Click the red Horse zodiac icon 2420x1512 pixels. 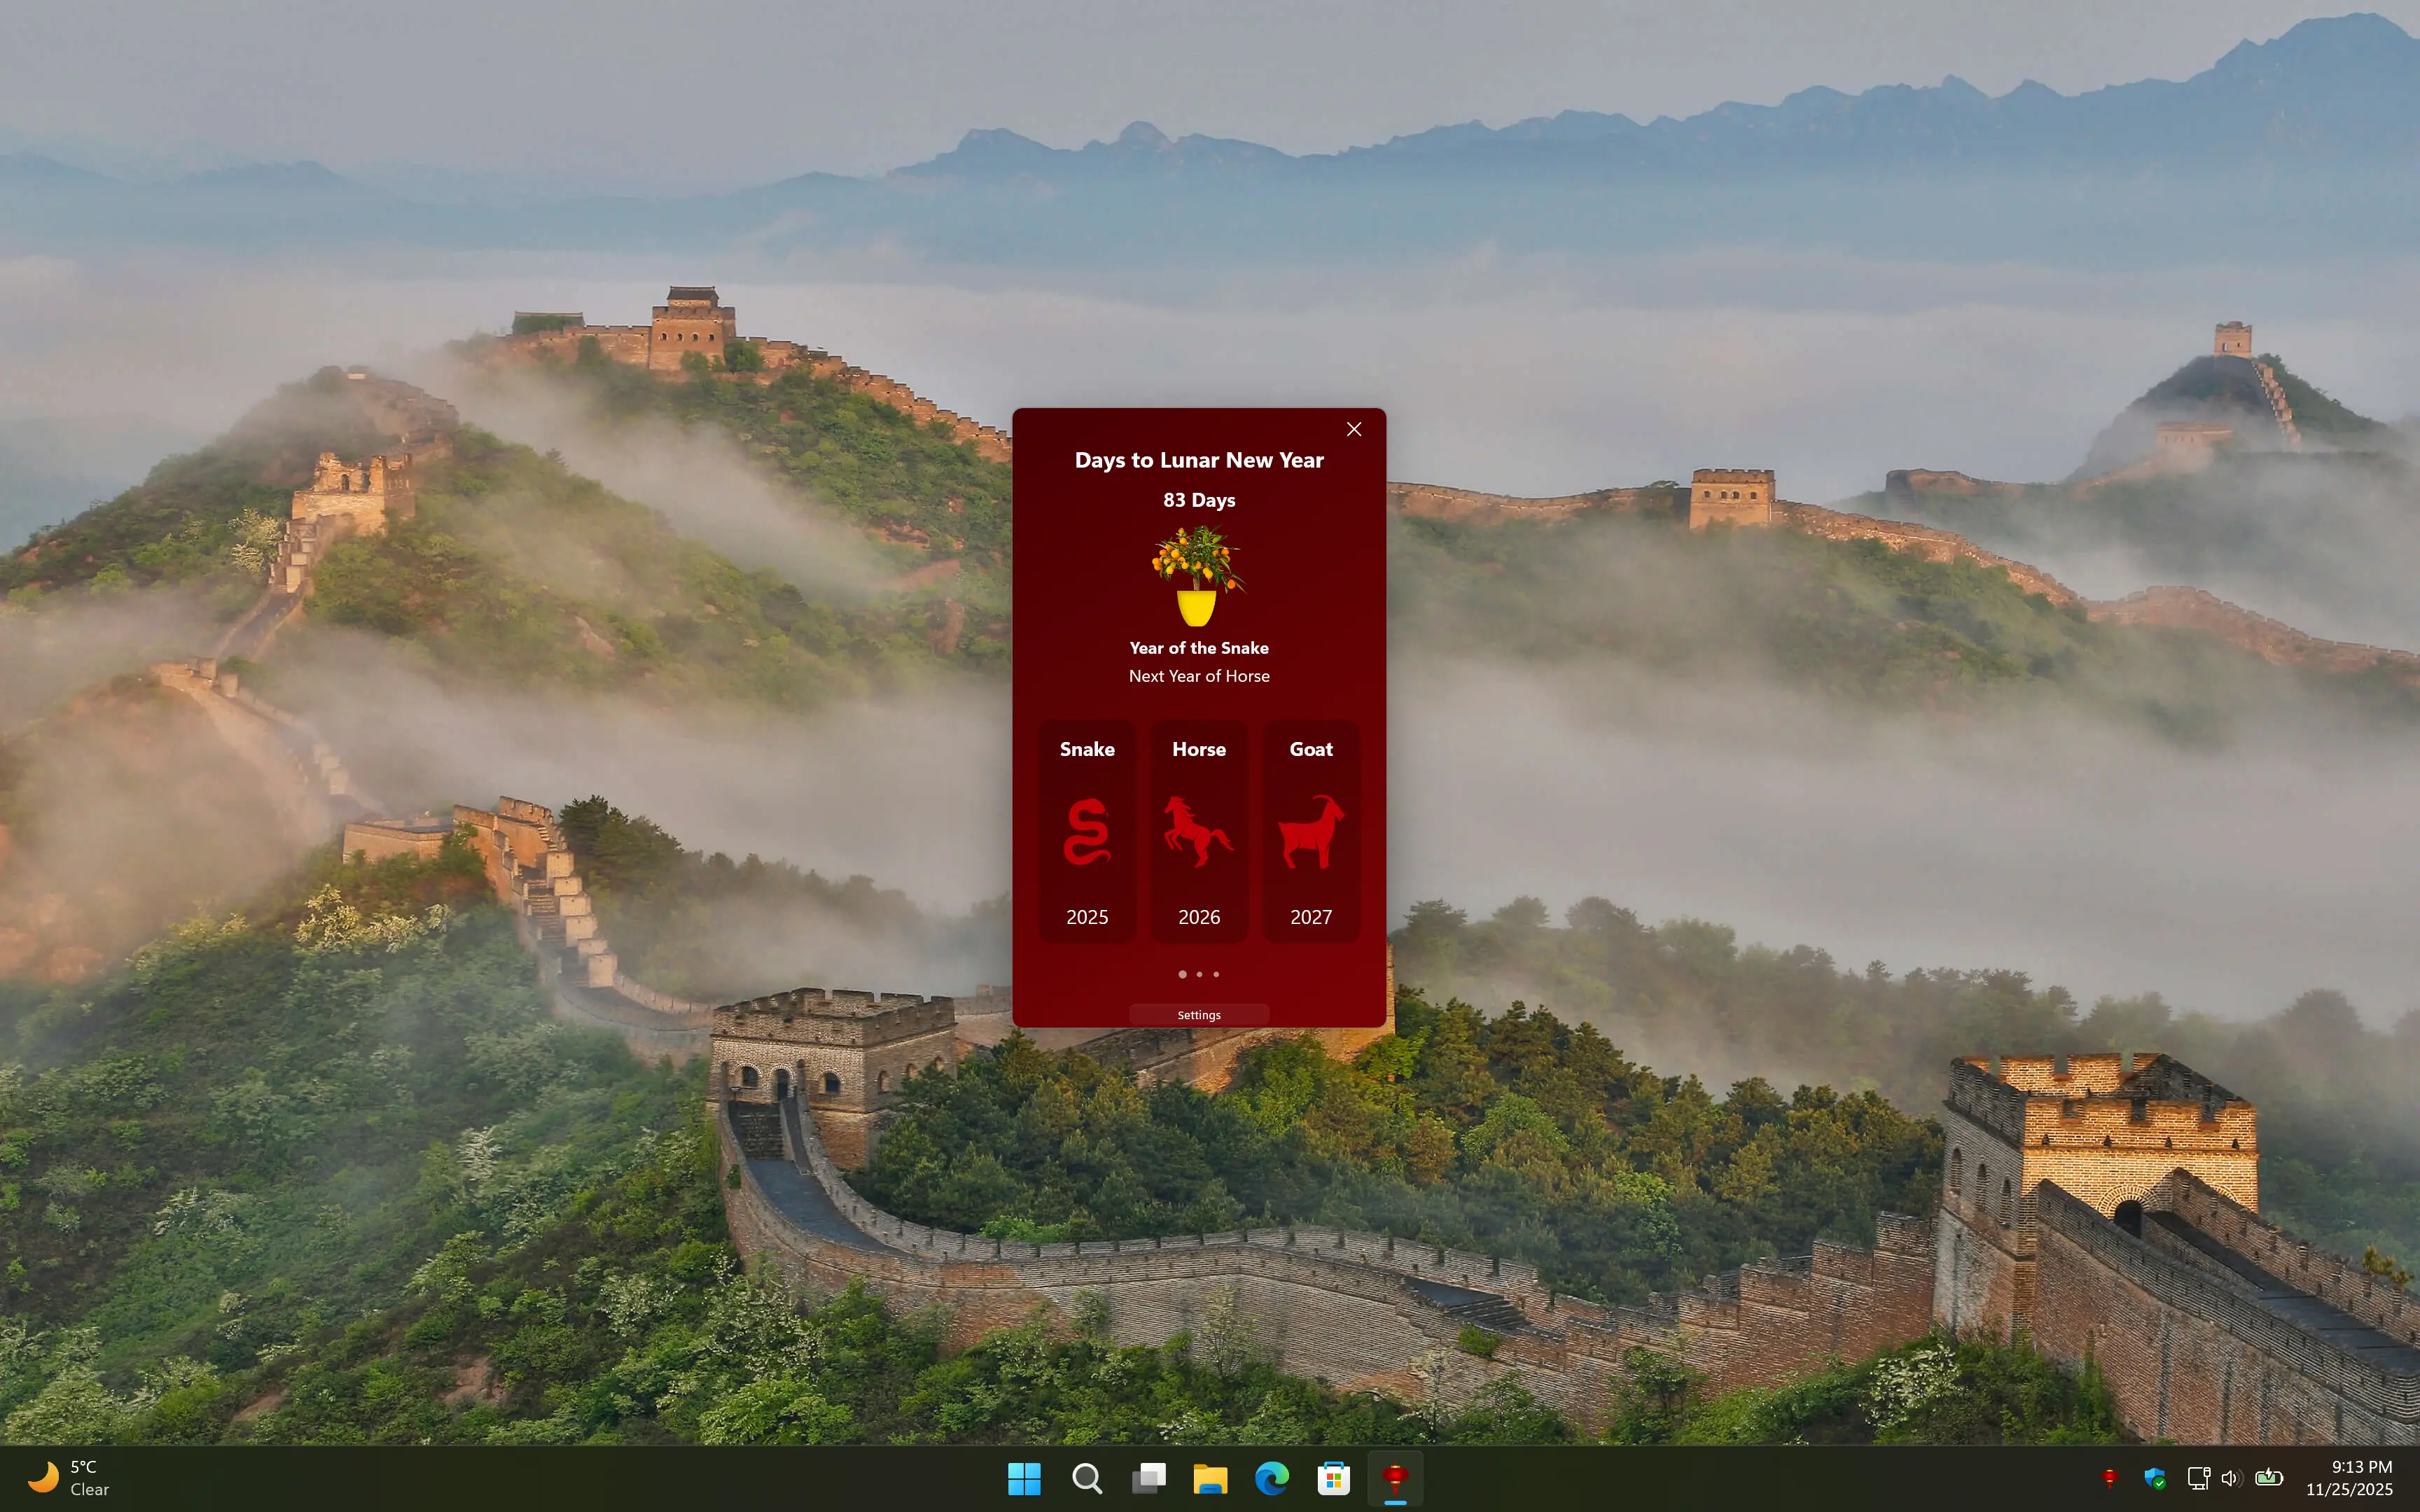(x=1198, y=831)
